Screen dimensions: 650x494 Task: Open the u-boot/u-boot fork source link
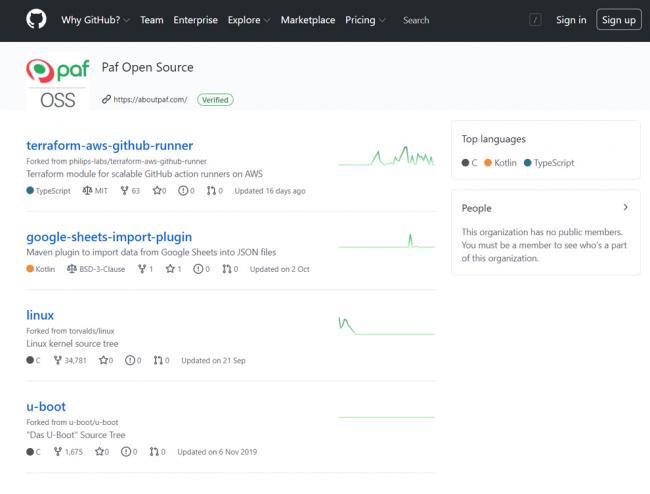tap(93, 422)
